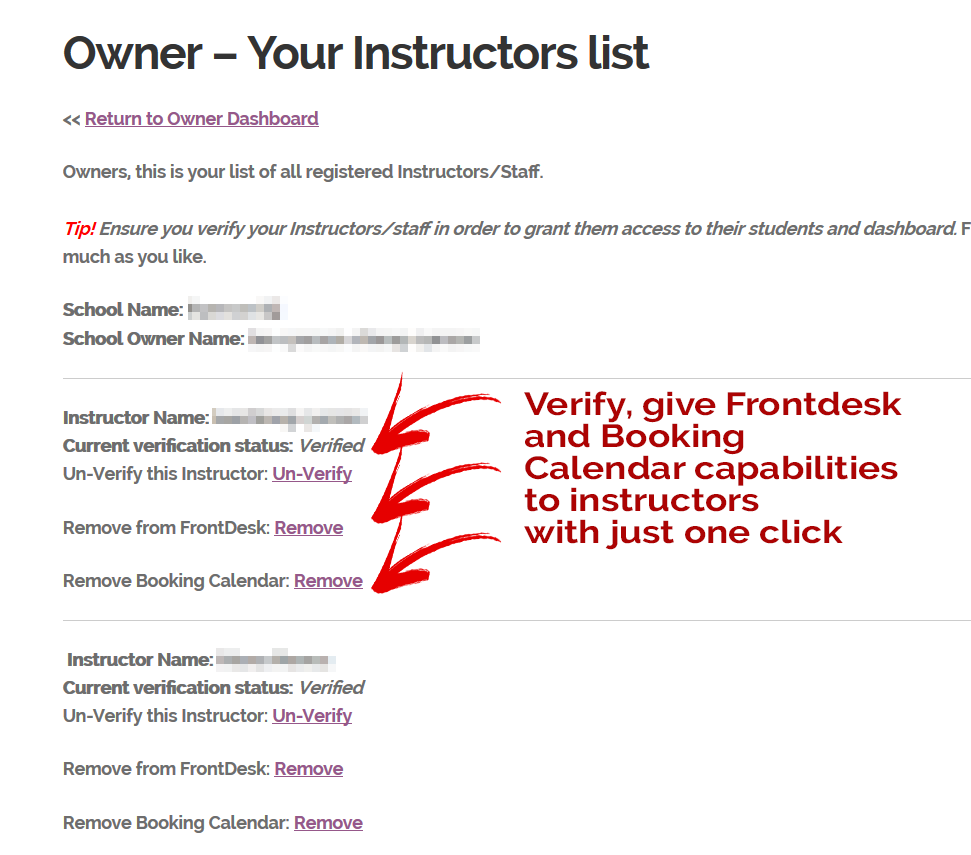Click the second instructor's "Verified" status text
Image resolution: width=971 pixels, height=855 pixels.
pyautogui.click(x=331, y=688)
